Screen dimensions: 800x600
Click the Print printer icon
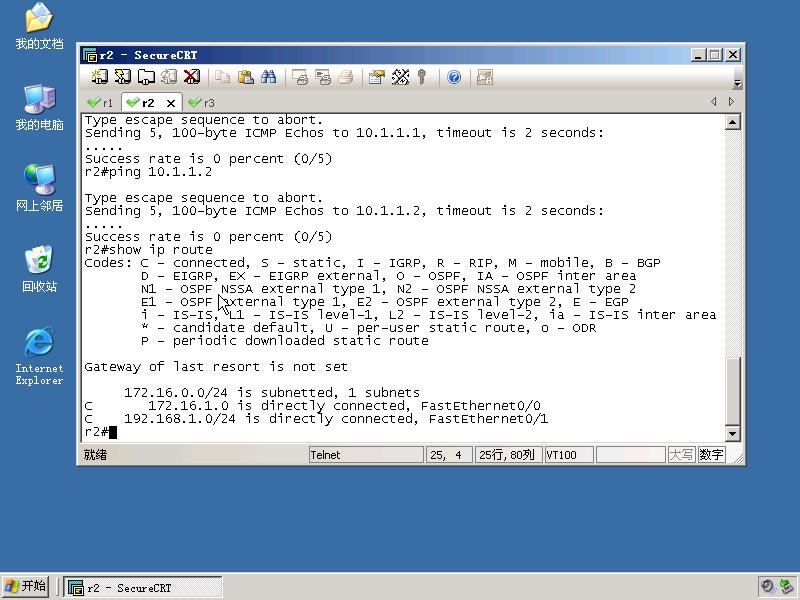tap(346, 77)
